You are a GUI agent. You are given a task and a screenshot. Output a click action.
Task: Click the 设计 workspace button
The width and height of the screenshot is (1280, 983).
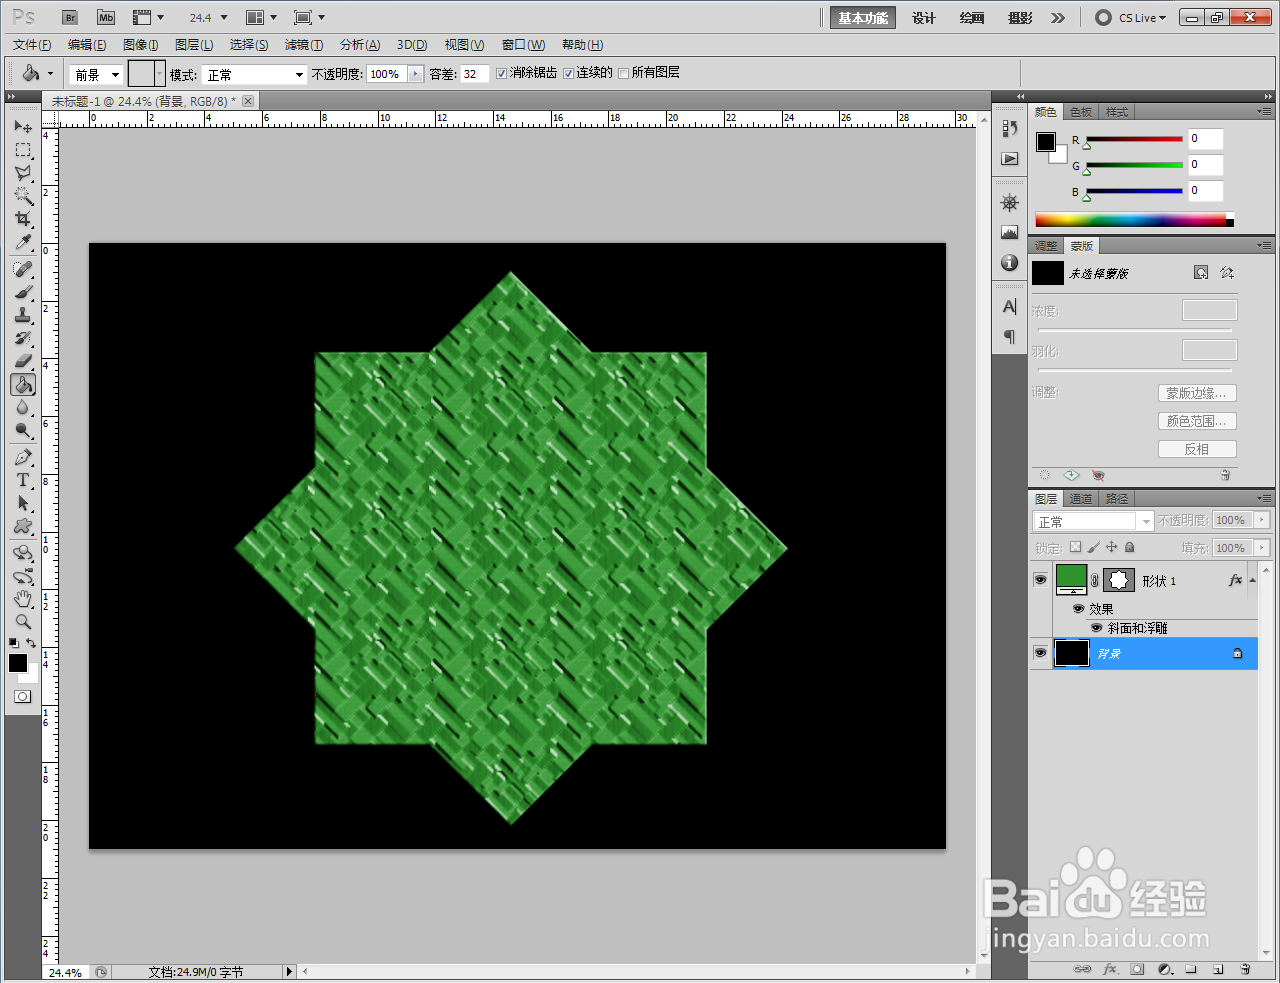[923, 18]
